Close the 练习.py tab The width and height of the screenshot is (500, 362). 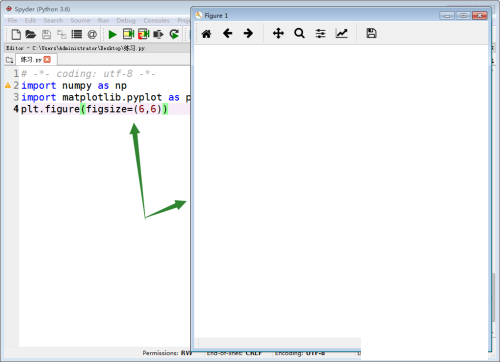(47, 60)
